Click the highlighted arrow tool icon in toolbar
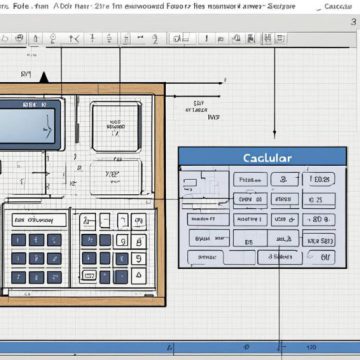 (x=35, y=39)
